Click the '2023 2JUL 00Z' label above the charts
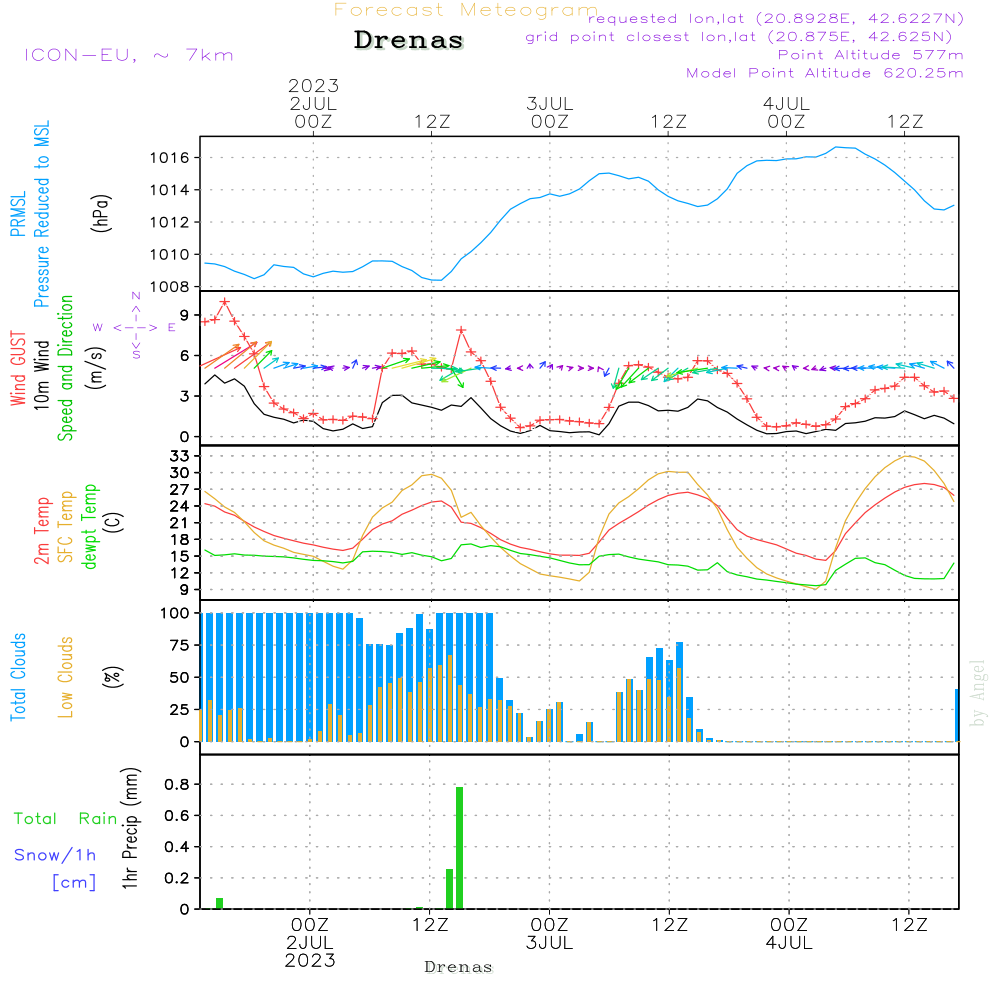 click(313, 103)
